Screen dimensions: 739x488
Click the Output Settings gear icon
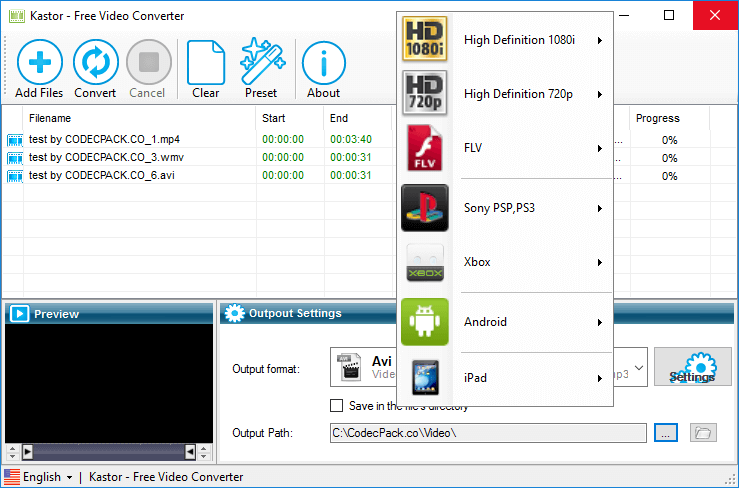[234, 313]
